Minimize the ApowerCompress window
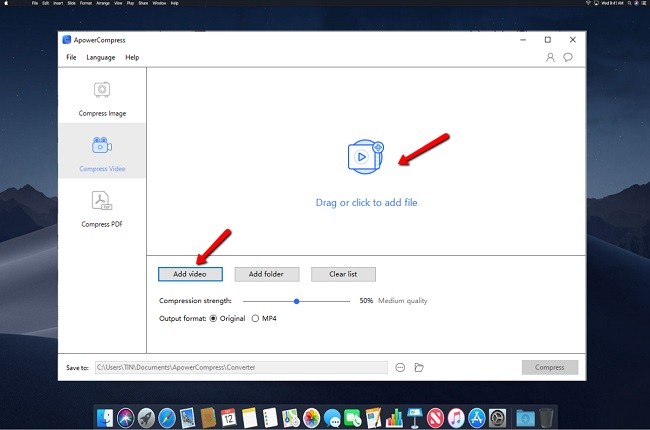The image size is (650, 430). 523,40
